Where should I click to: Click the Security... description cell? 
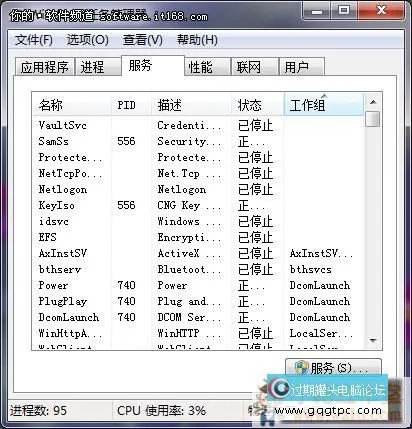pos(189,141)
